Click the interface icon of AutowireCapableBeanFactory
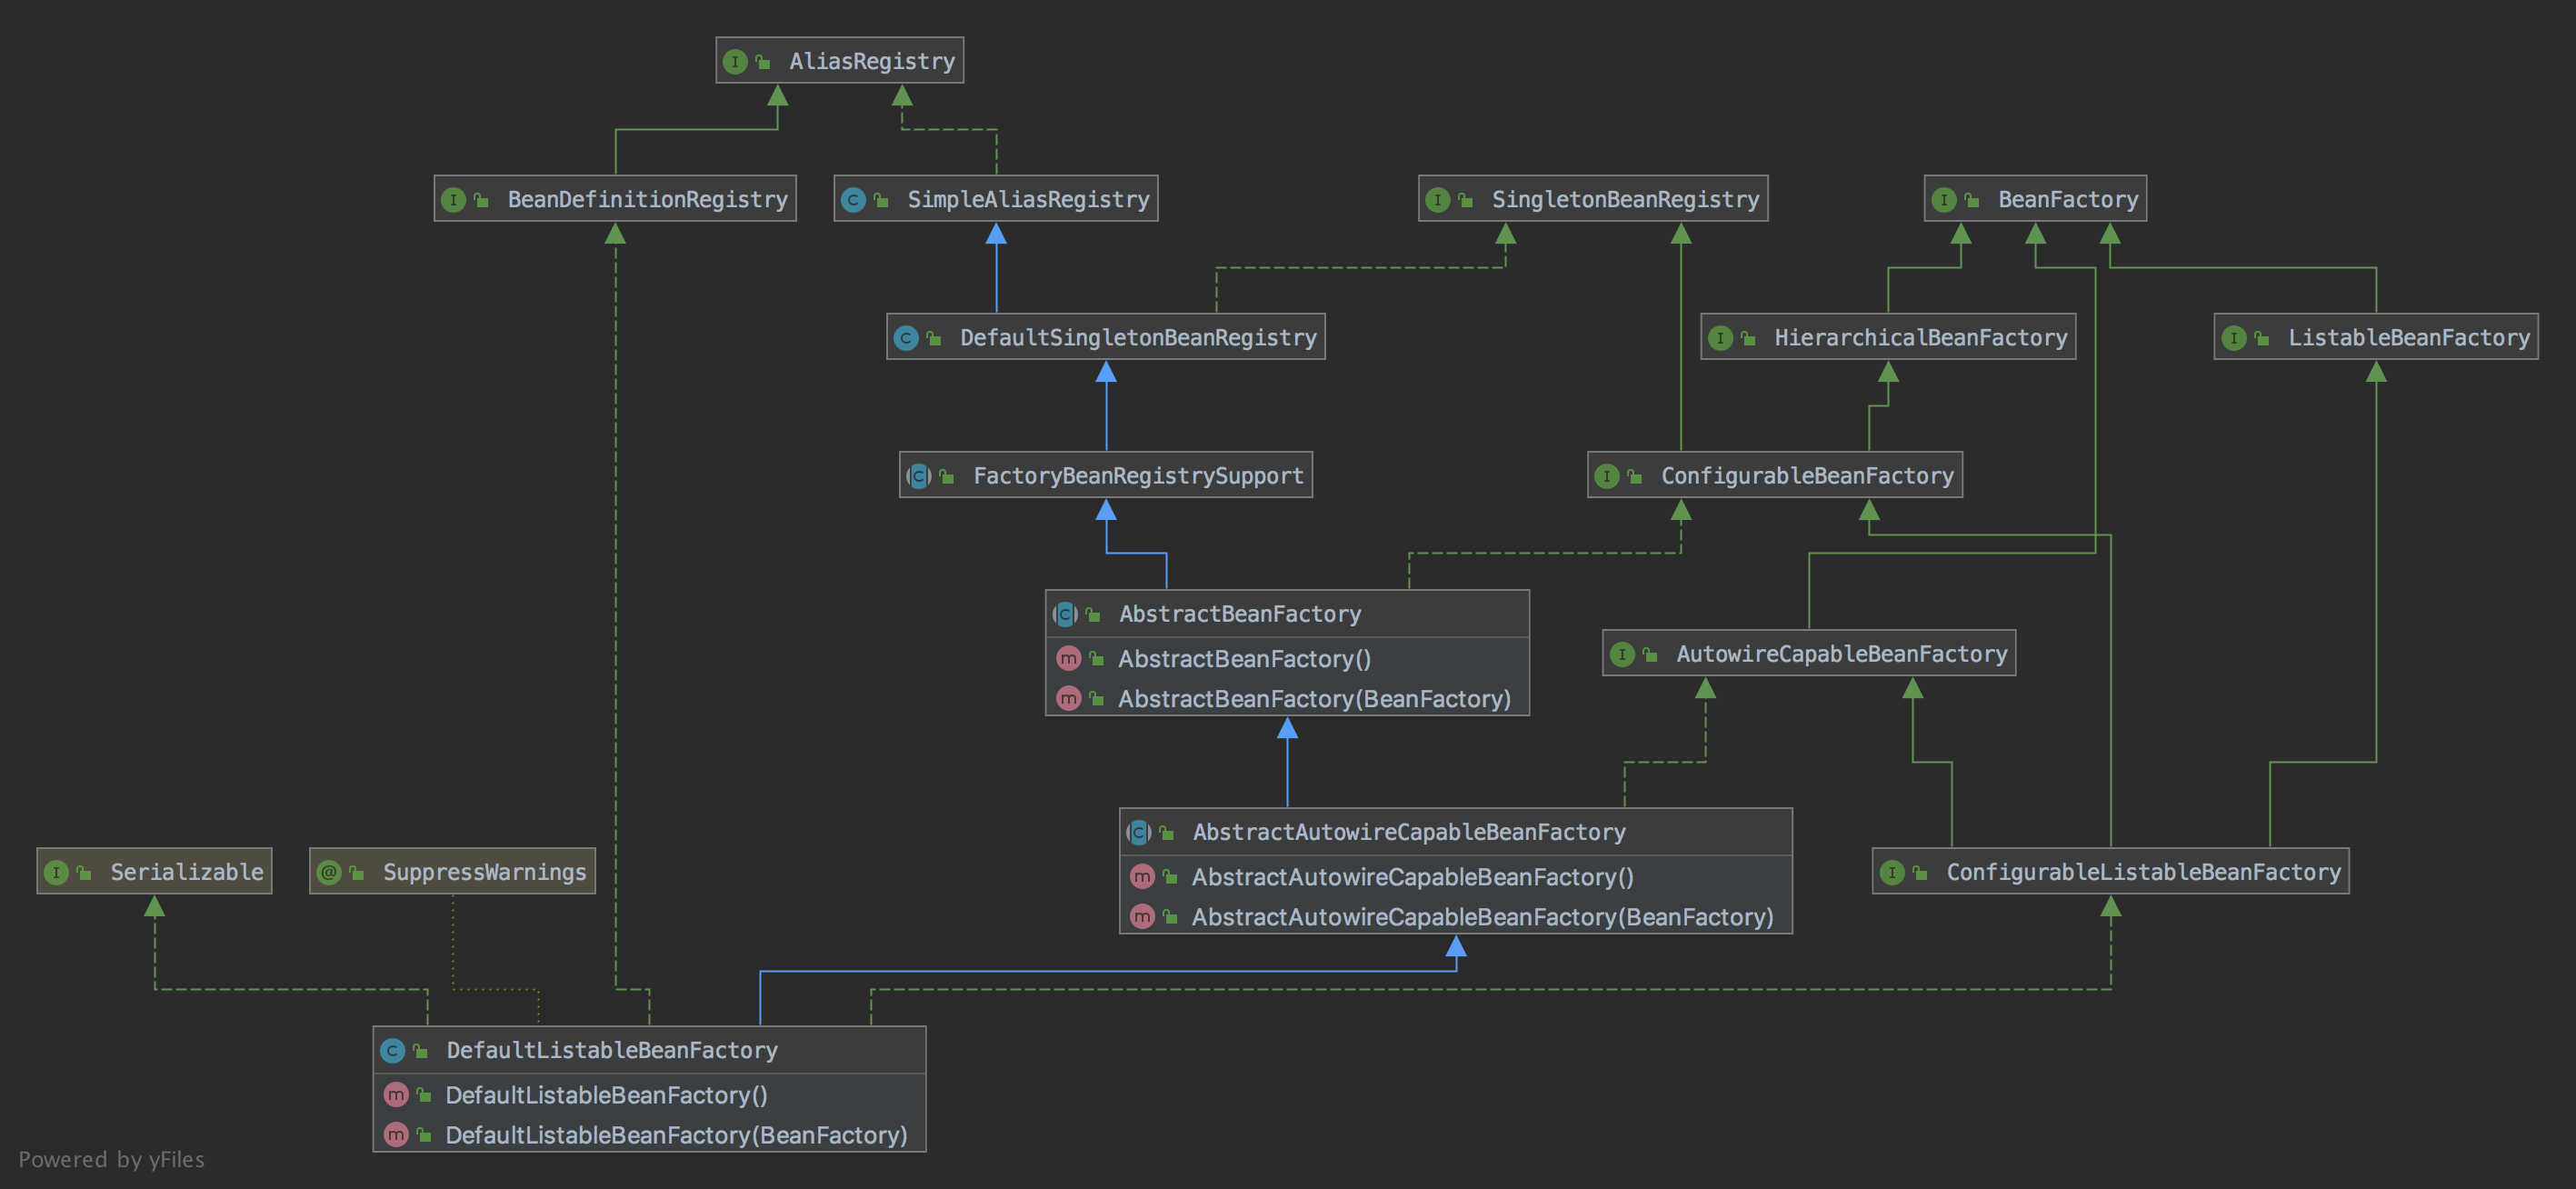The width and height of the screenshot is (2576, 1189). tap(1622, 654)
